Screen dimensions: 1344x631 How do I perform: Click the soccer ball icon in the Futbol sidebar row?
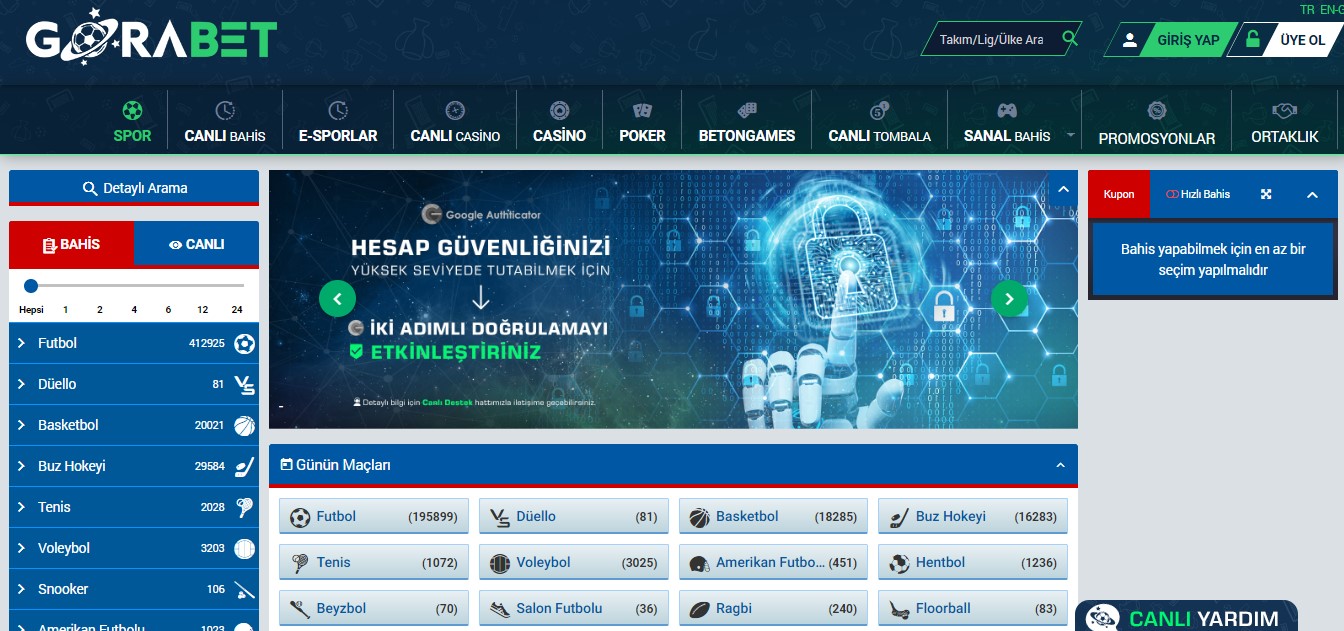pos(244,344)
